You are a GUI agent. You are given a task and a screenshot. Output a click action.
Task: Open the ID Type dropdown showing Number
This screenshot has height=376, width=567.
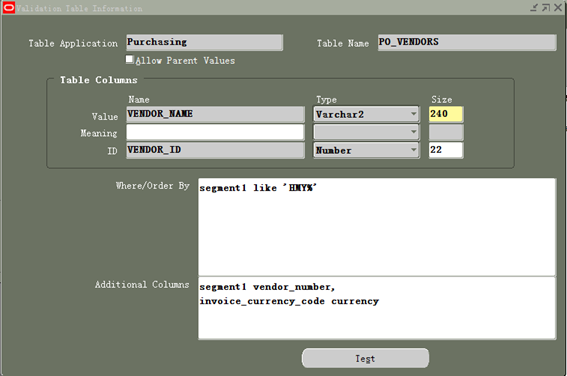tap(366, 150)
